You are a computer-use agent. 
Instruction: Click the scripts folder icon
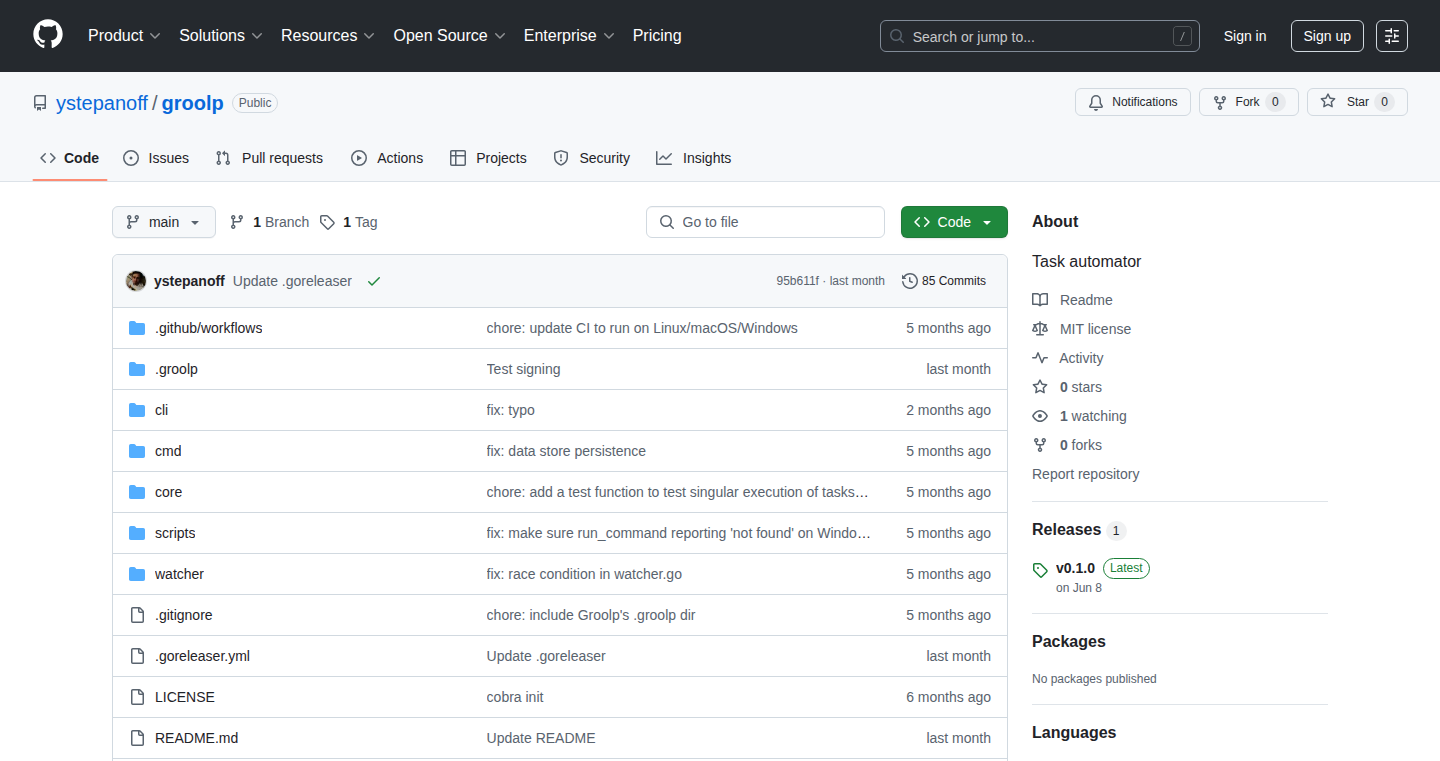tap(137, 533)
